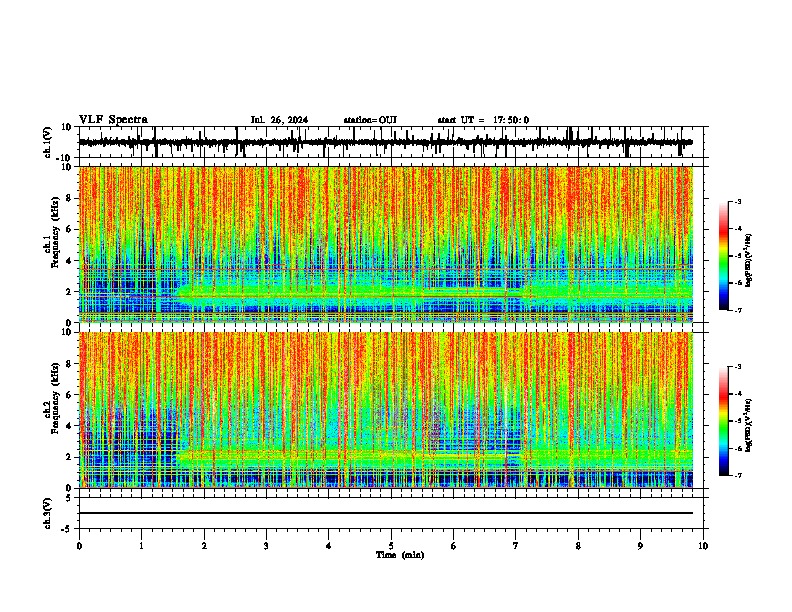Click the Time (min) axis label

coord(400,555)
